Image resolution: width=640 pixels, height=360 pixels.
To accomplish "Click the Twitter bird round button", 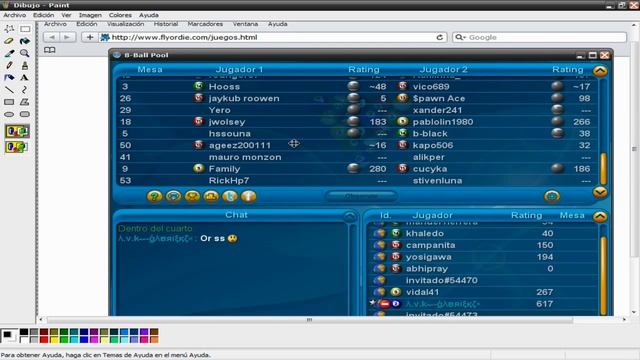I will click(230, 197).
